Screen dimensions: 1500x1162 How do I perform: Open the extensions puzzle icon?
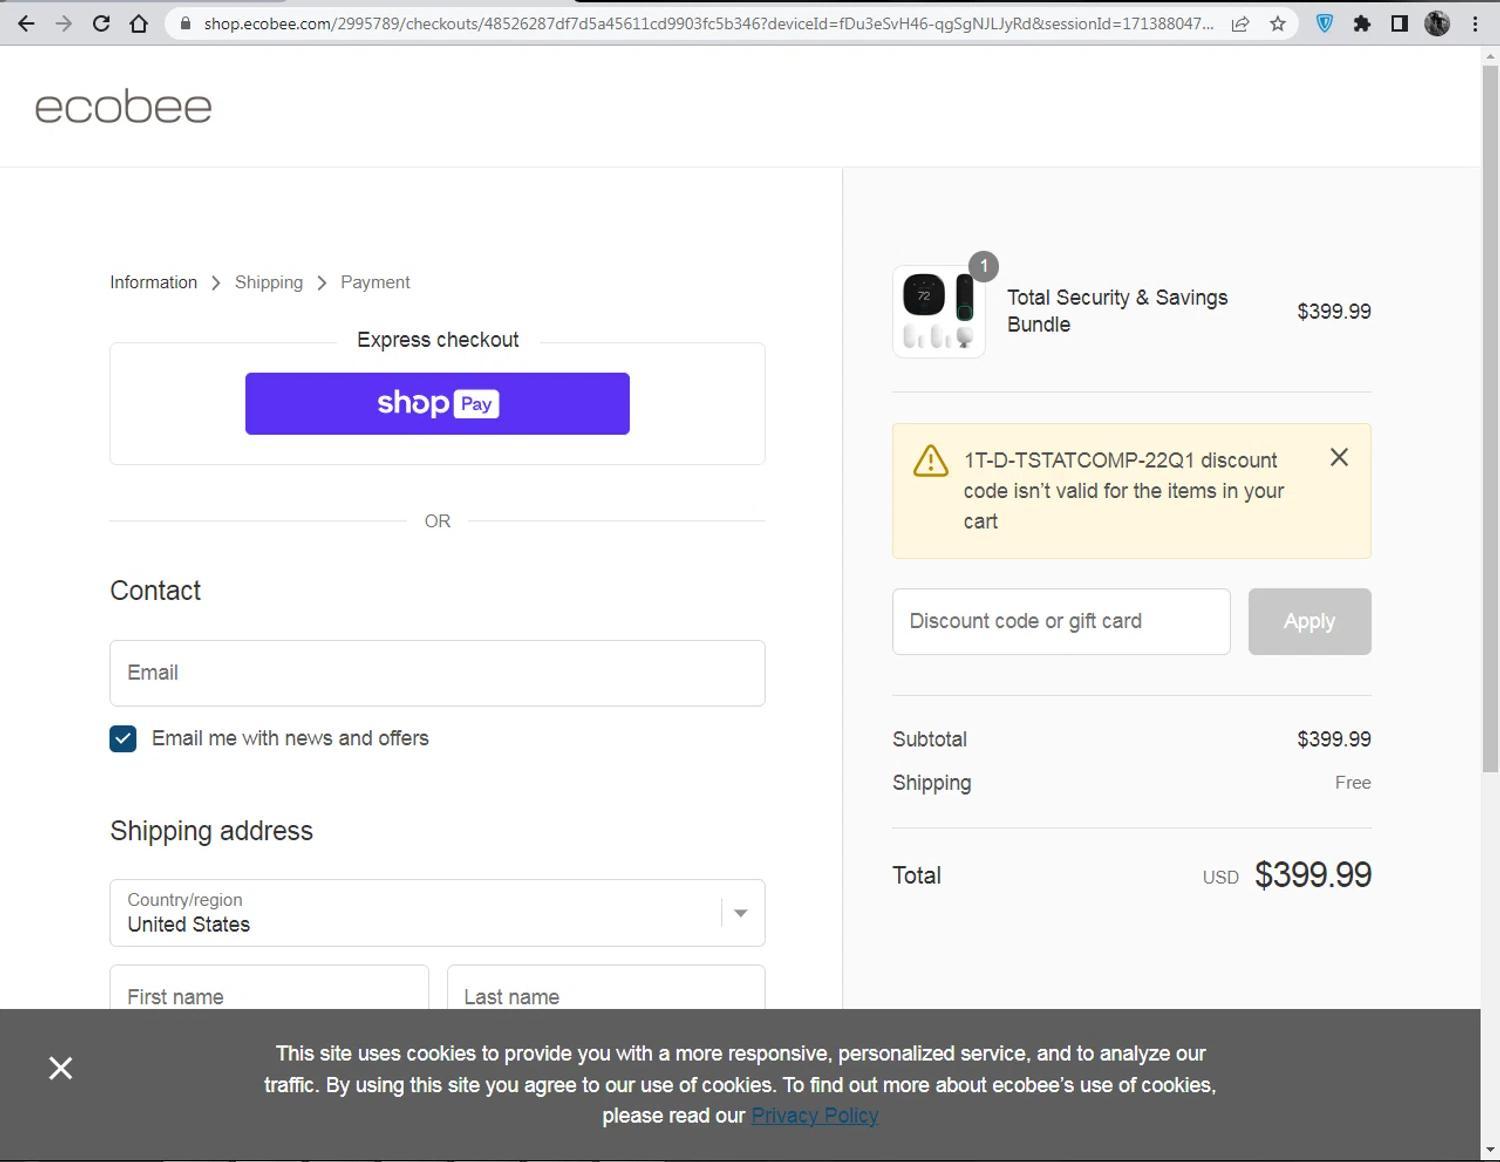point(1362,23)
